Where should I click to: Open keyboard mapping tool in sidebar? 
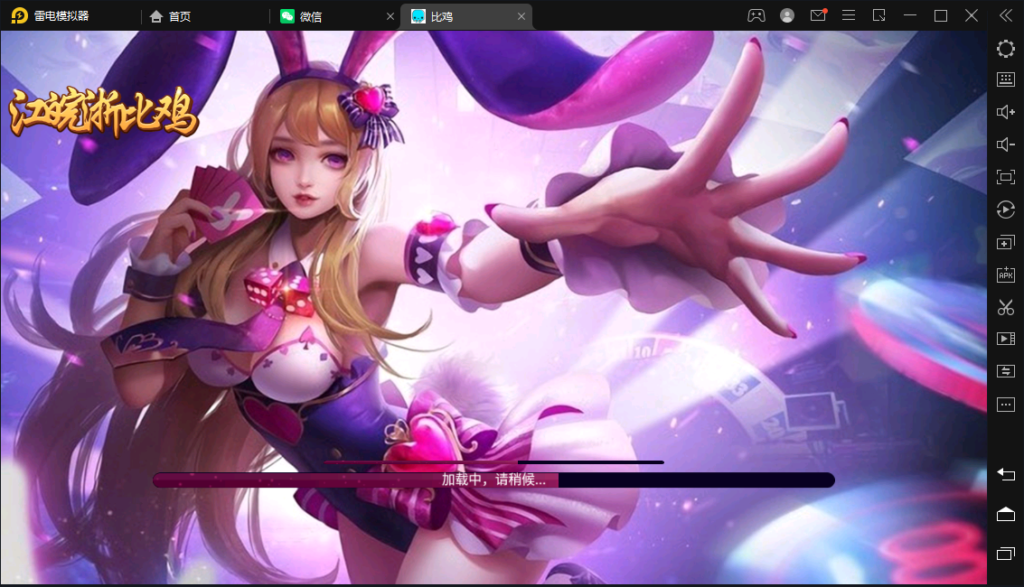click(1005, 80)
